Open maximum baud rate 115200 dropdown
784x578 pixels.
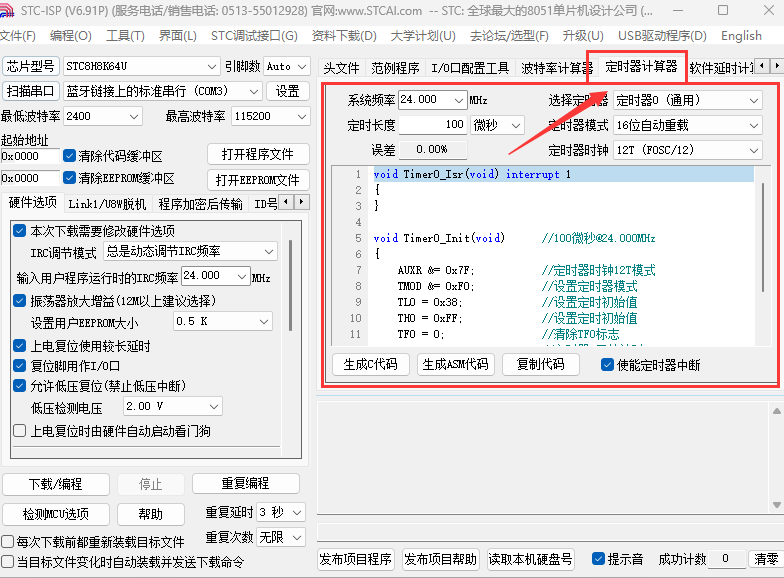tap(270, 116)
